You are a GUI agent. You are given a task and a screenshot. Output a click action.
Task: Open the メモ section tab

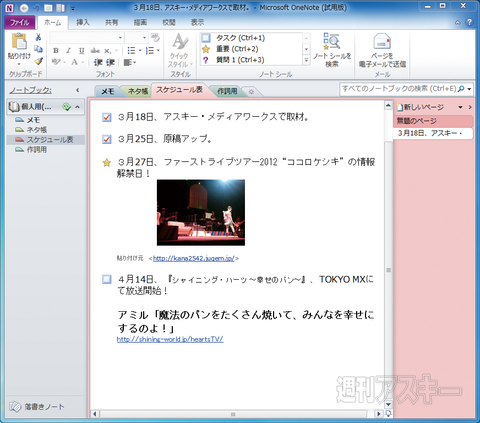[108, 91]
